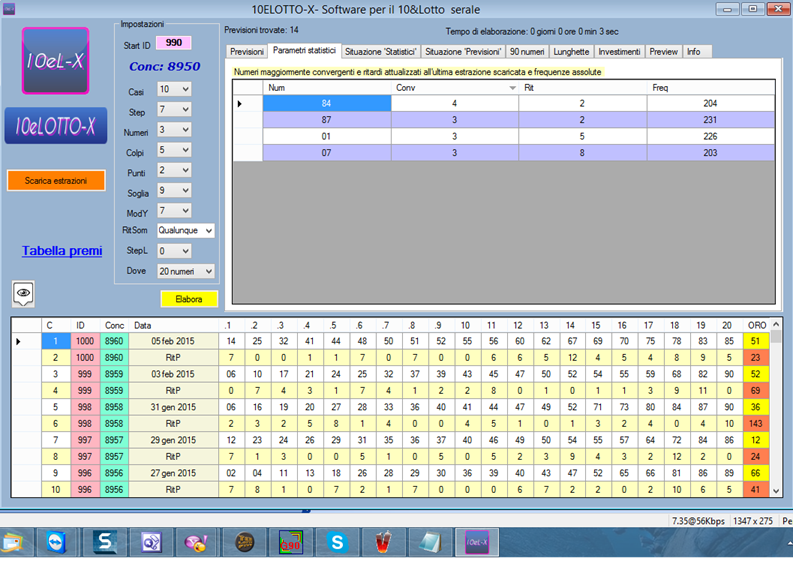Open the Situazione 'Statistici' tab
The image size is (793, 576).
point(381,52)
